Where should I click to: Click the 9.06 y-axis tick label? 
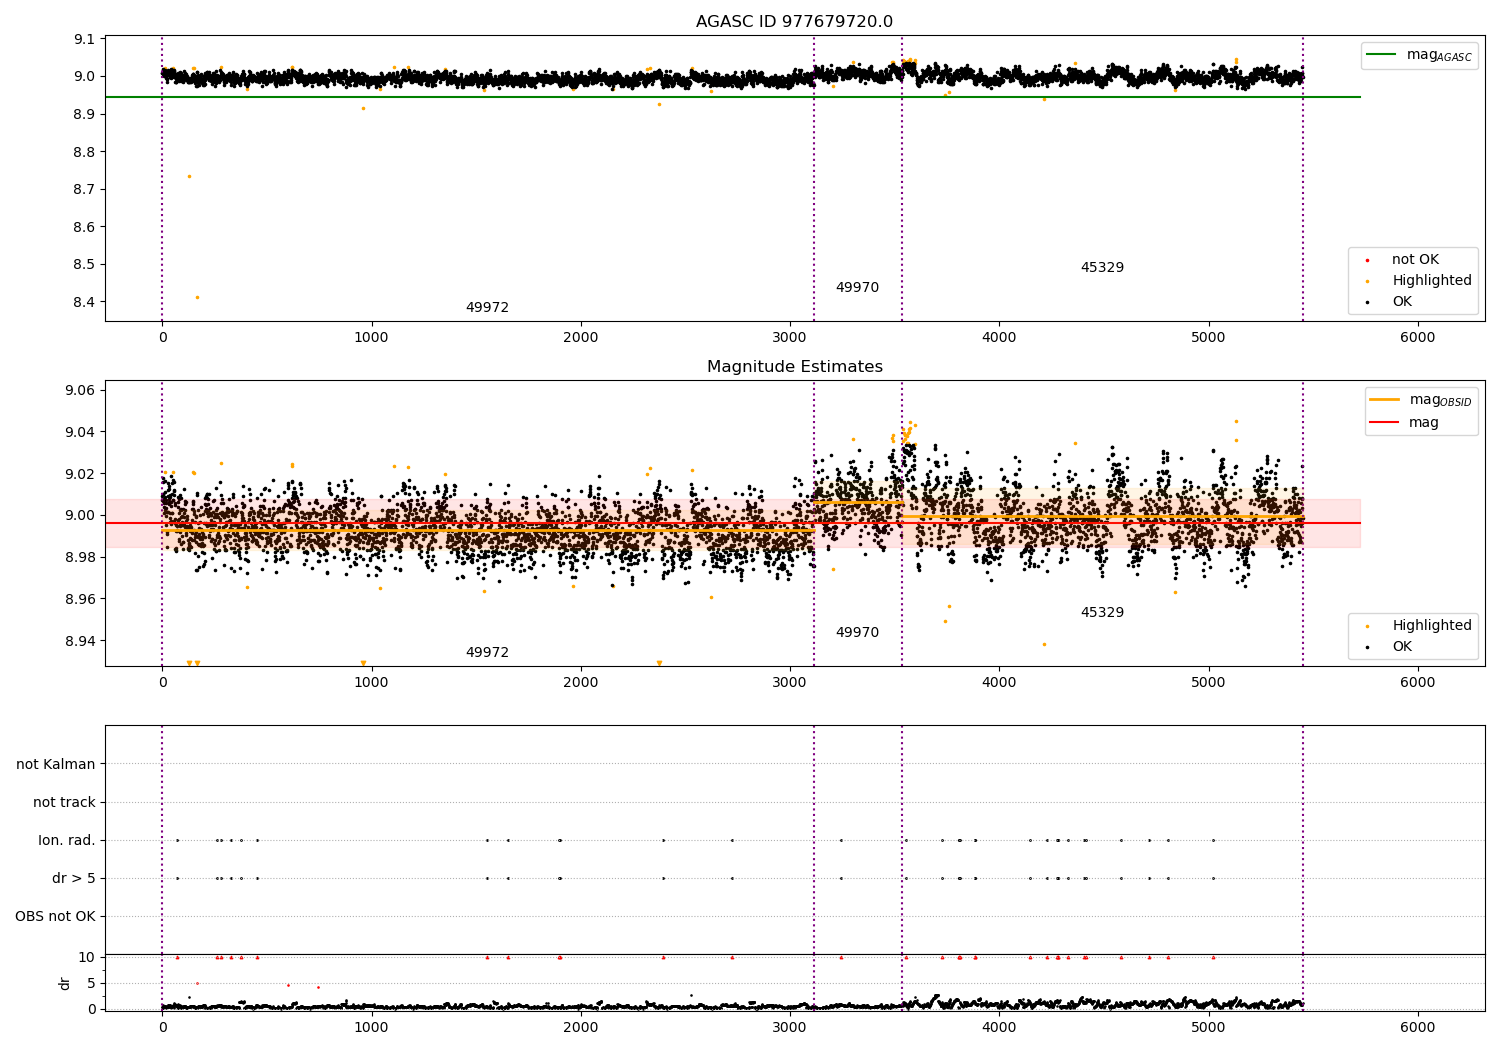(78, 390)
